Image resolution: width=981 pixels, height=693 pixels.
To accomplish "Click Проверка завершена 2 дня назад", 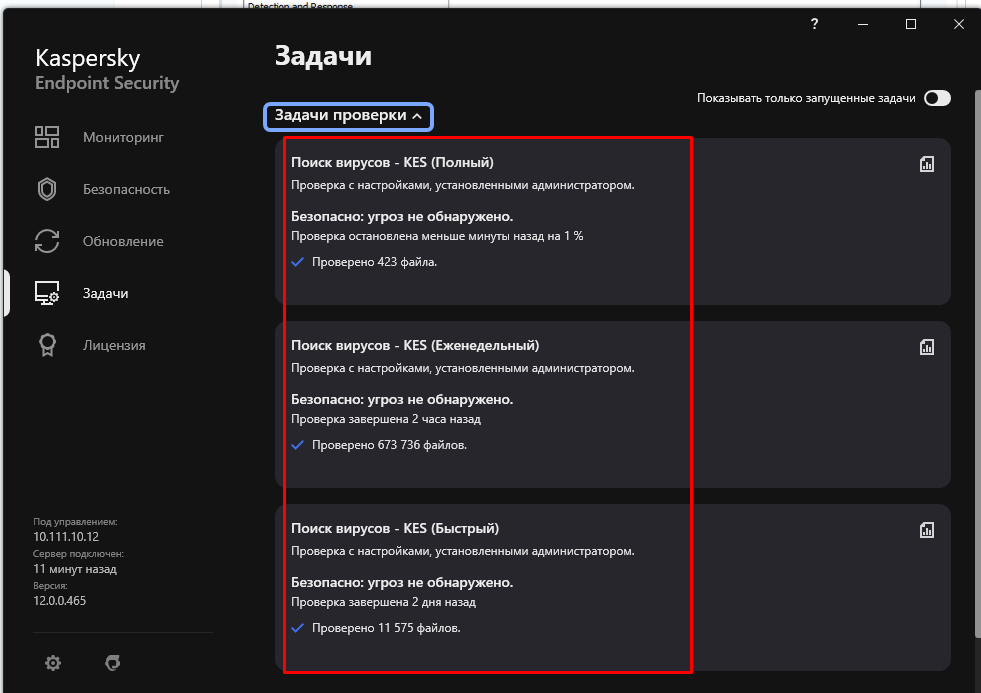I will (384, 602).
